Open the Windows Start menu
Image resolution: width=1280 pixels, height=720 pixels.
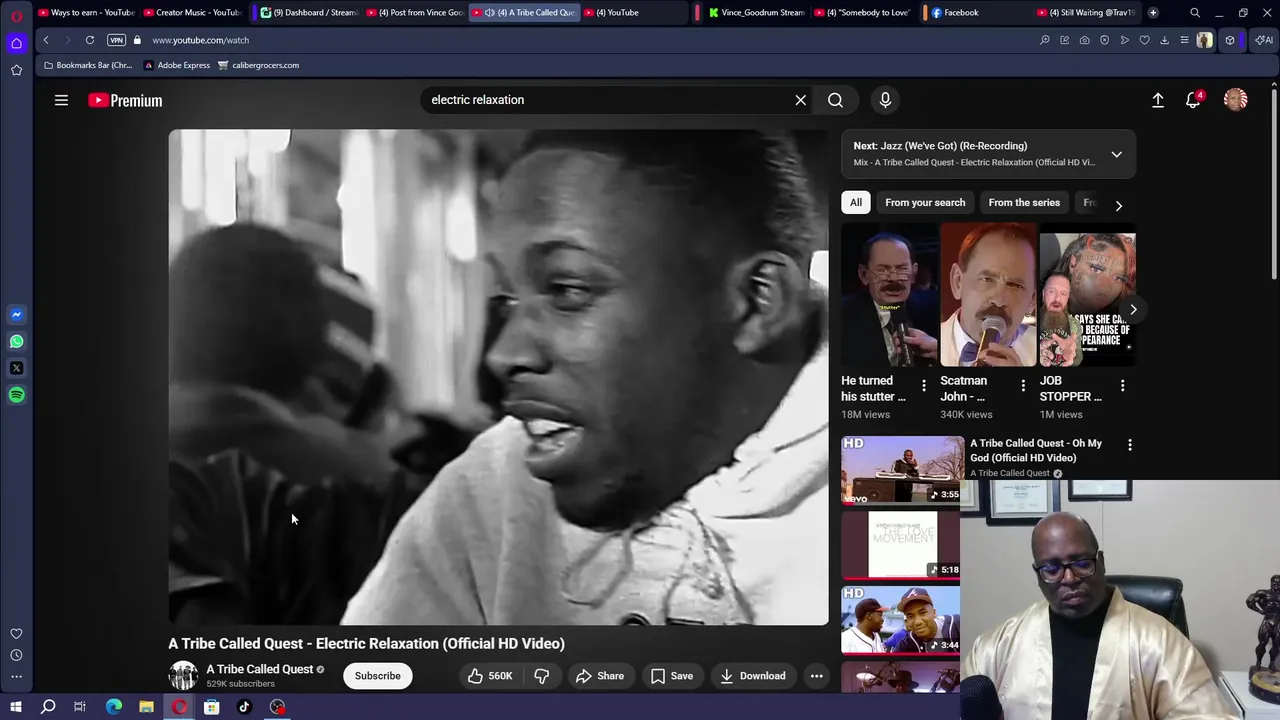click(16, 707)
